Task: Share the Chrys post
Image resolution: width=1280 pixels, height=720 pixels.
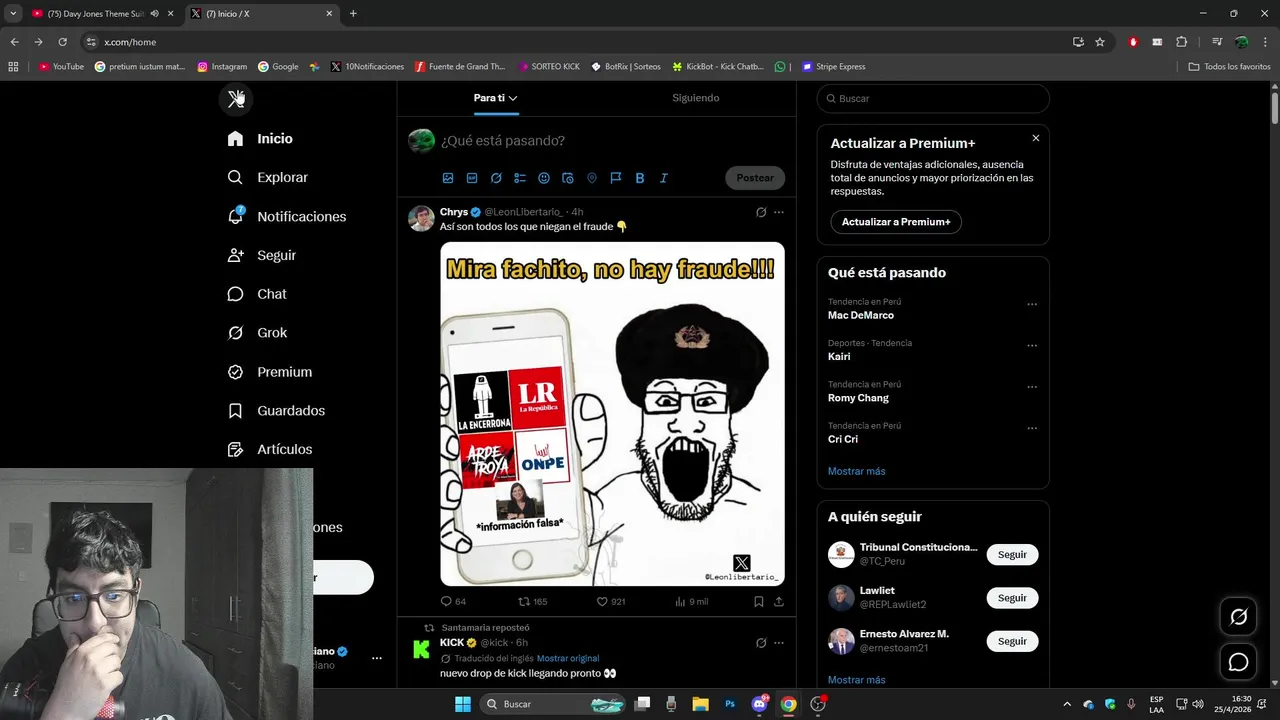Action: 779,602
